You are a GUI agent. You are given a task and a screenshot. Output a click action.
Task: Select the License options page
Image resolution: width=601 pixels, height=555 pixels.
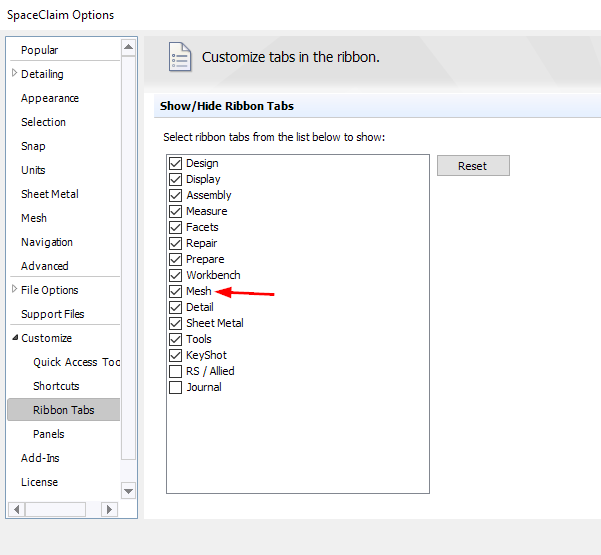coord(39,482)
